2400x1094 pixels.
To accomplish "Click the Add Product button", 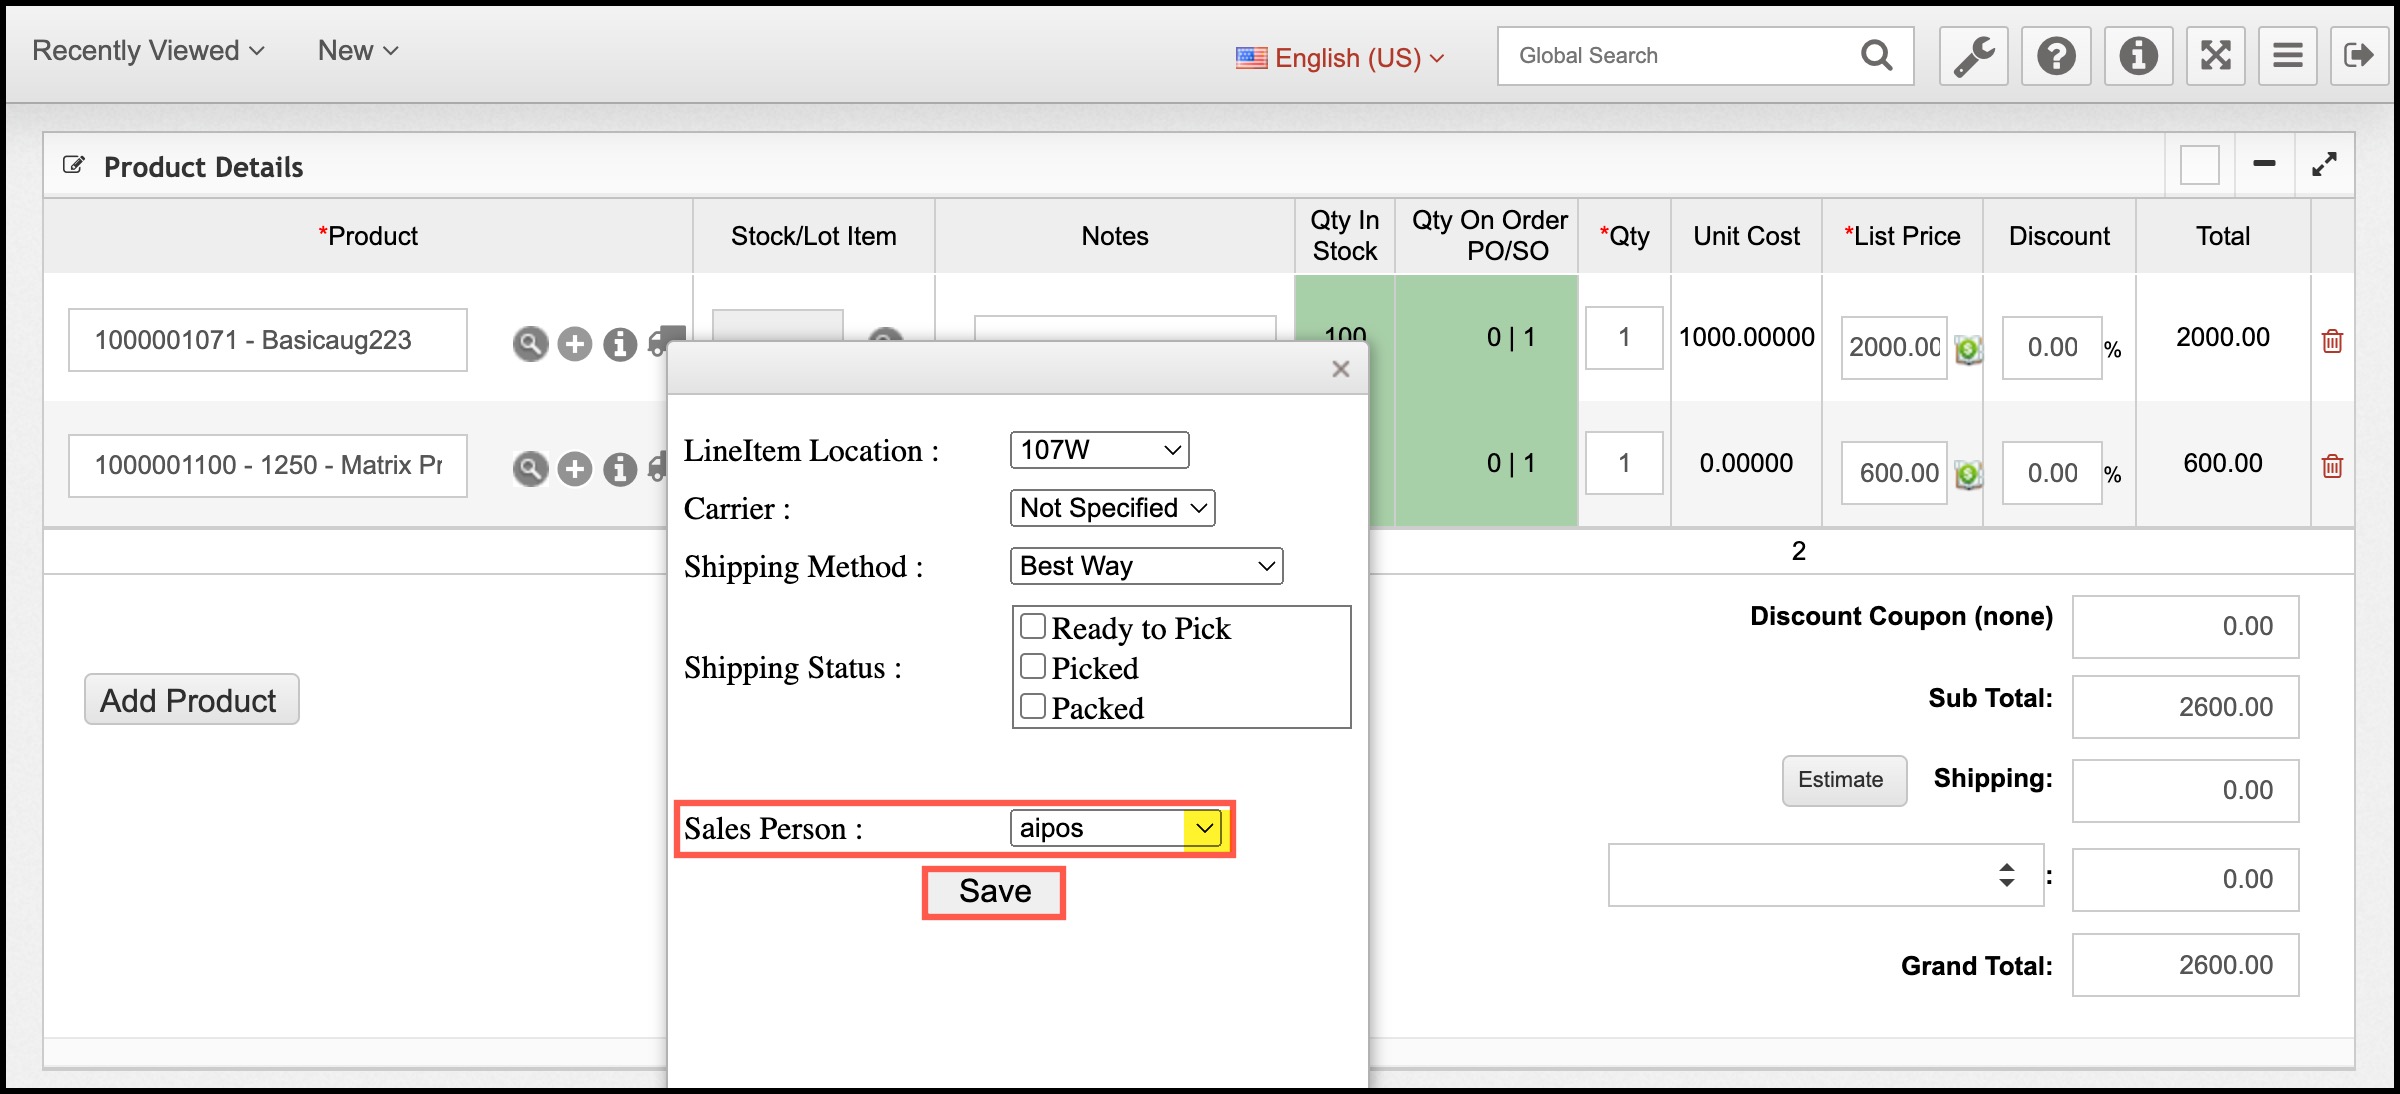I will [191, 700].
